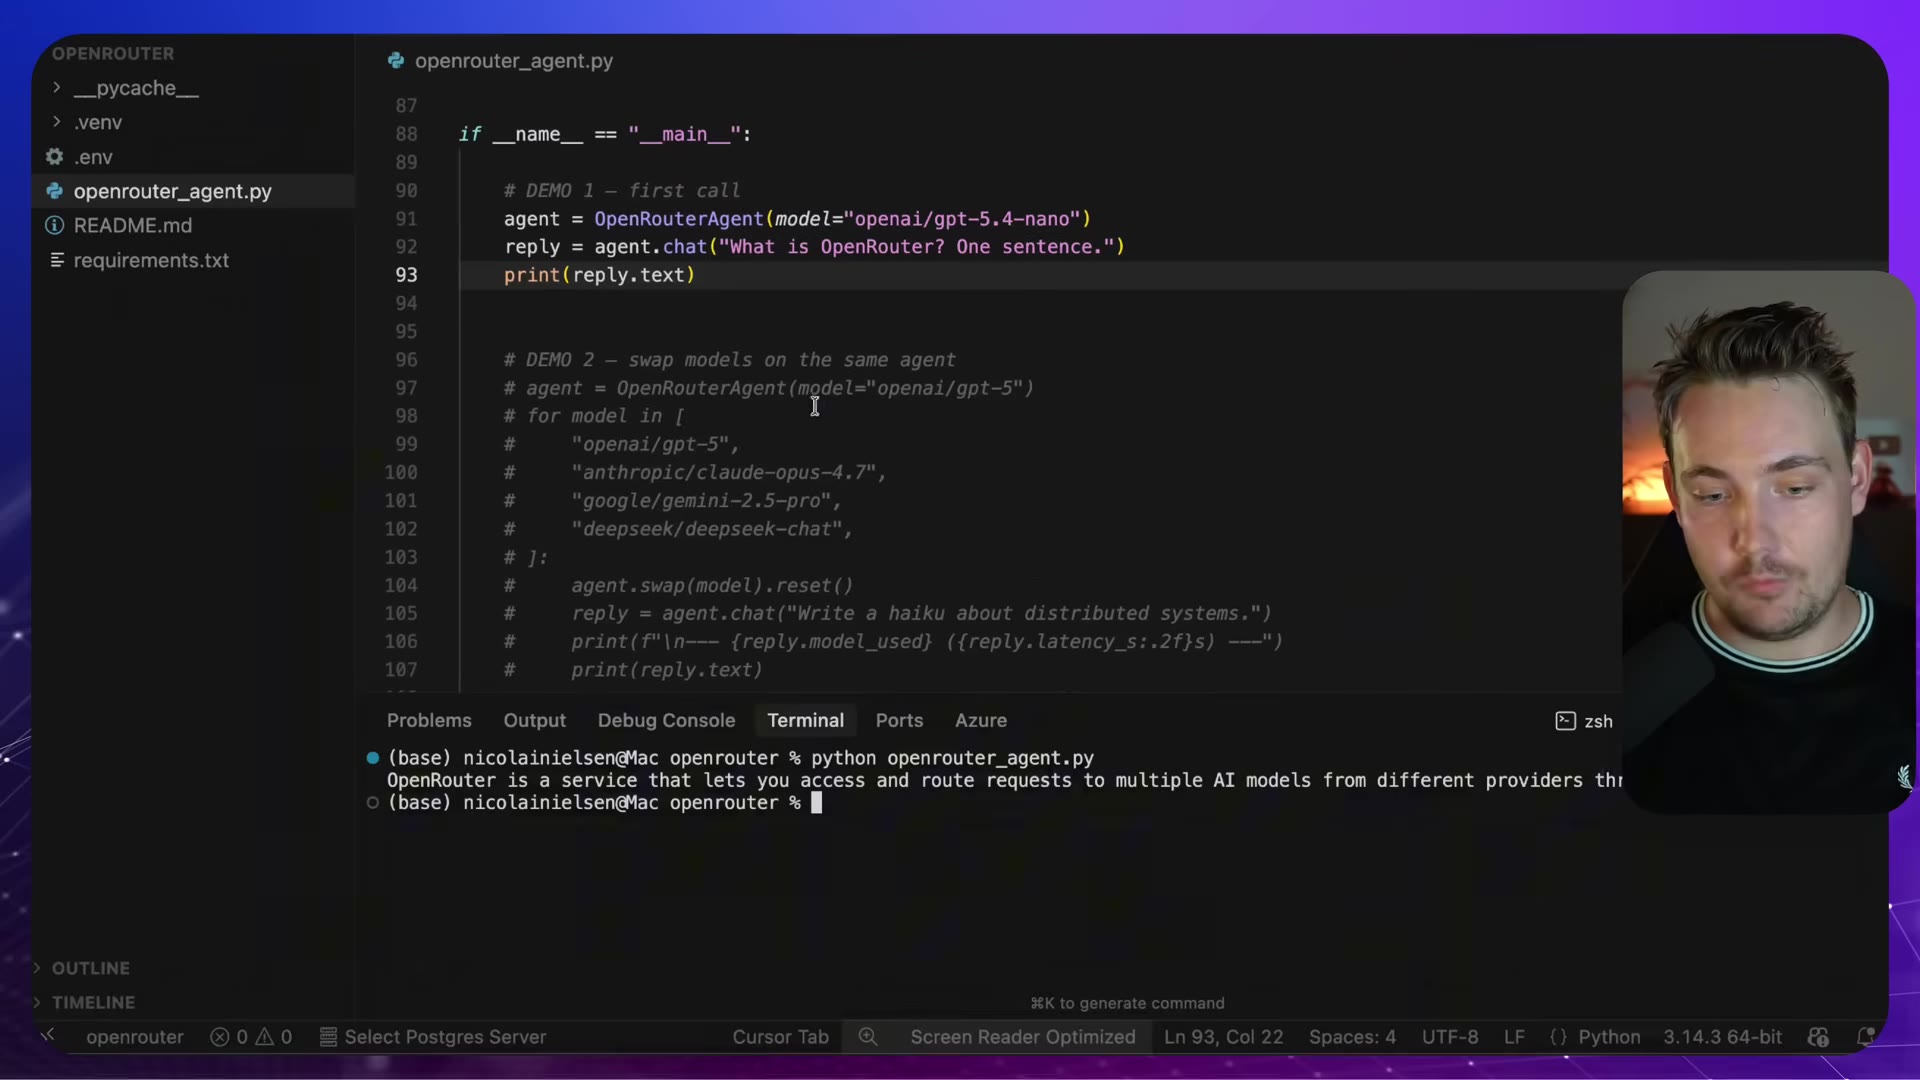Open README.md info icon in explorer
The height and width of the screenshot is (1080, 1920).
click(x=55, y=226)
